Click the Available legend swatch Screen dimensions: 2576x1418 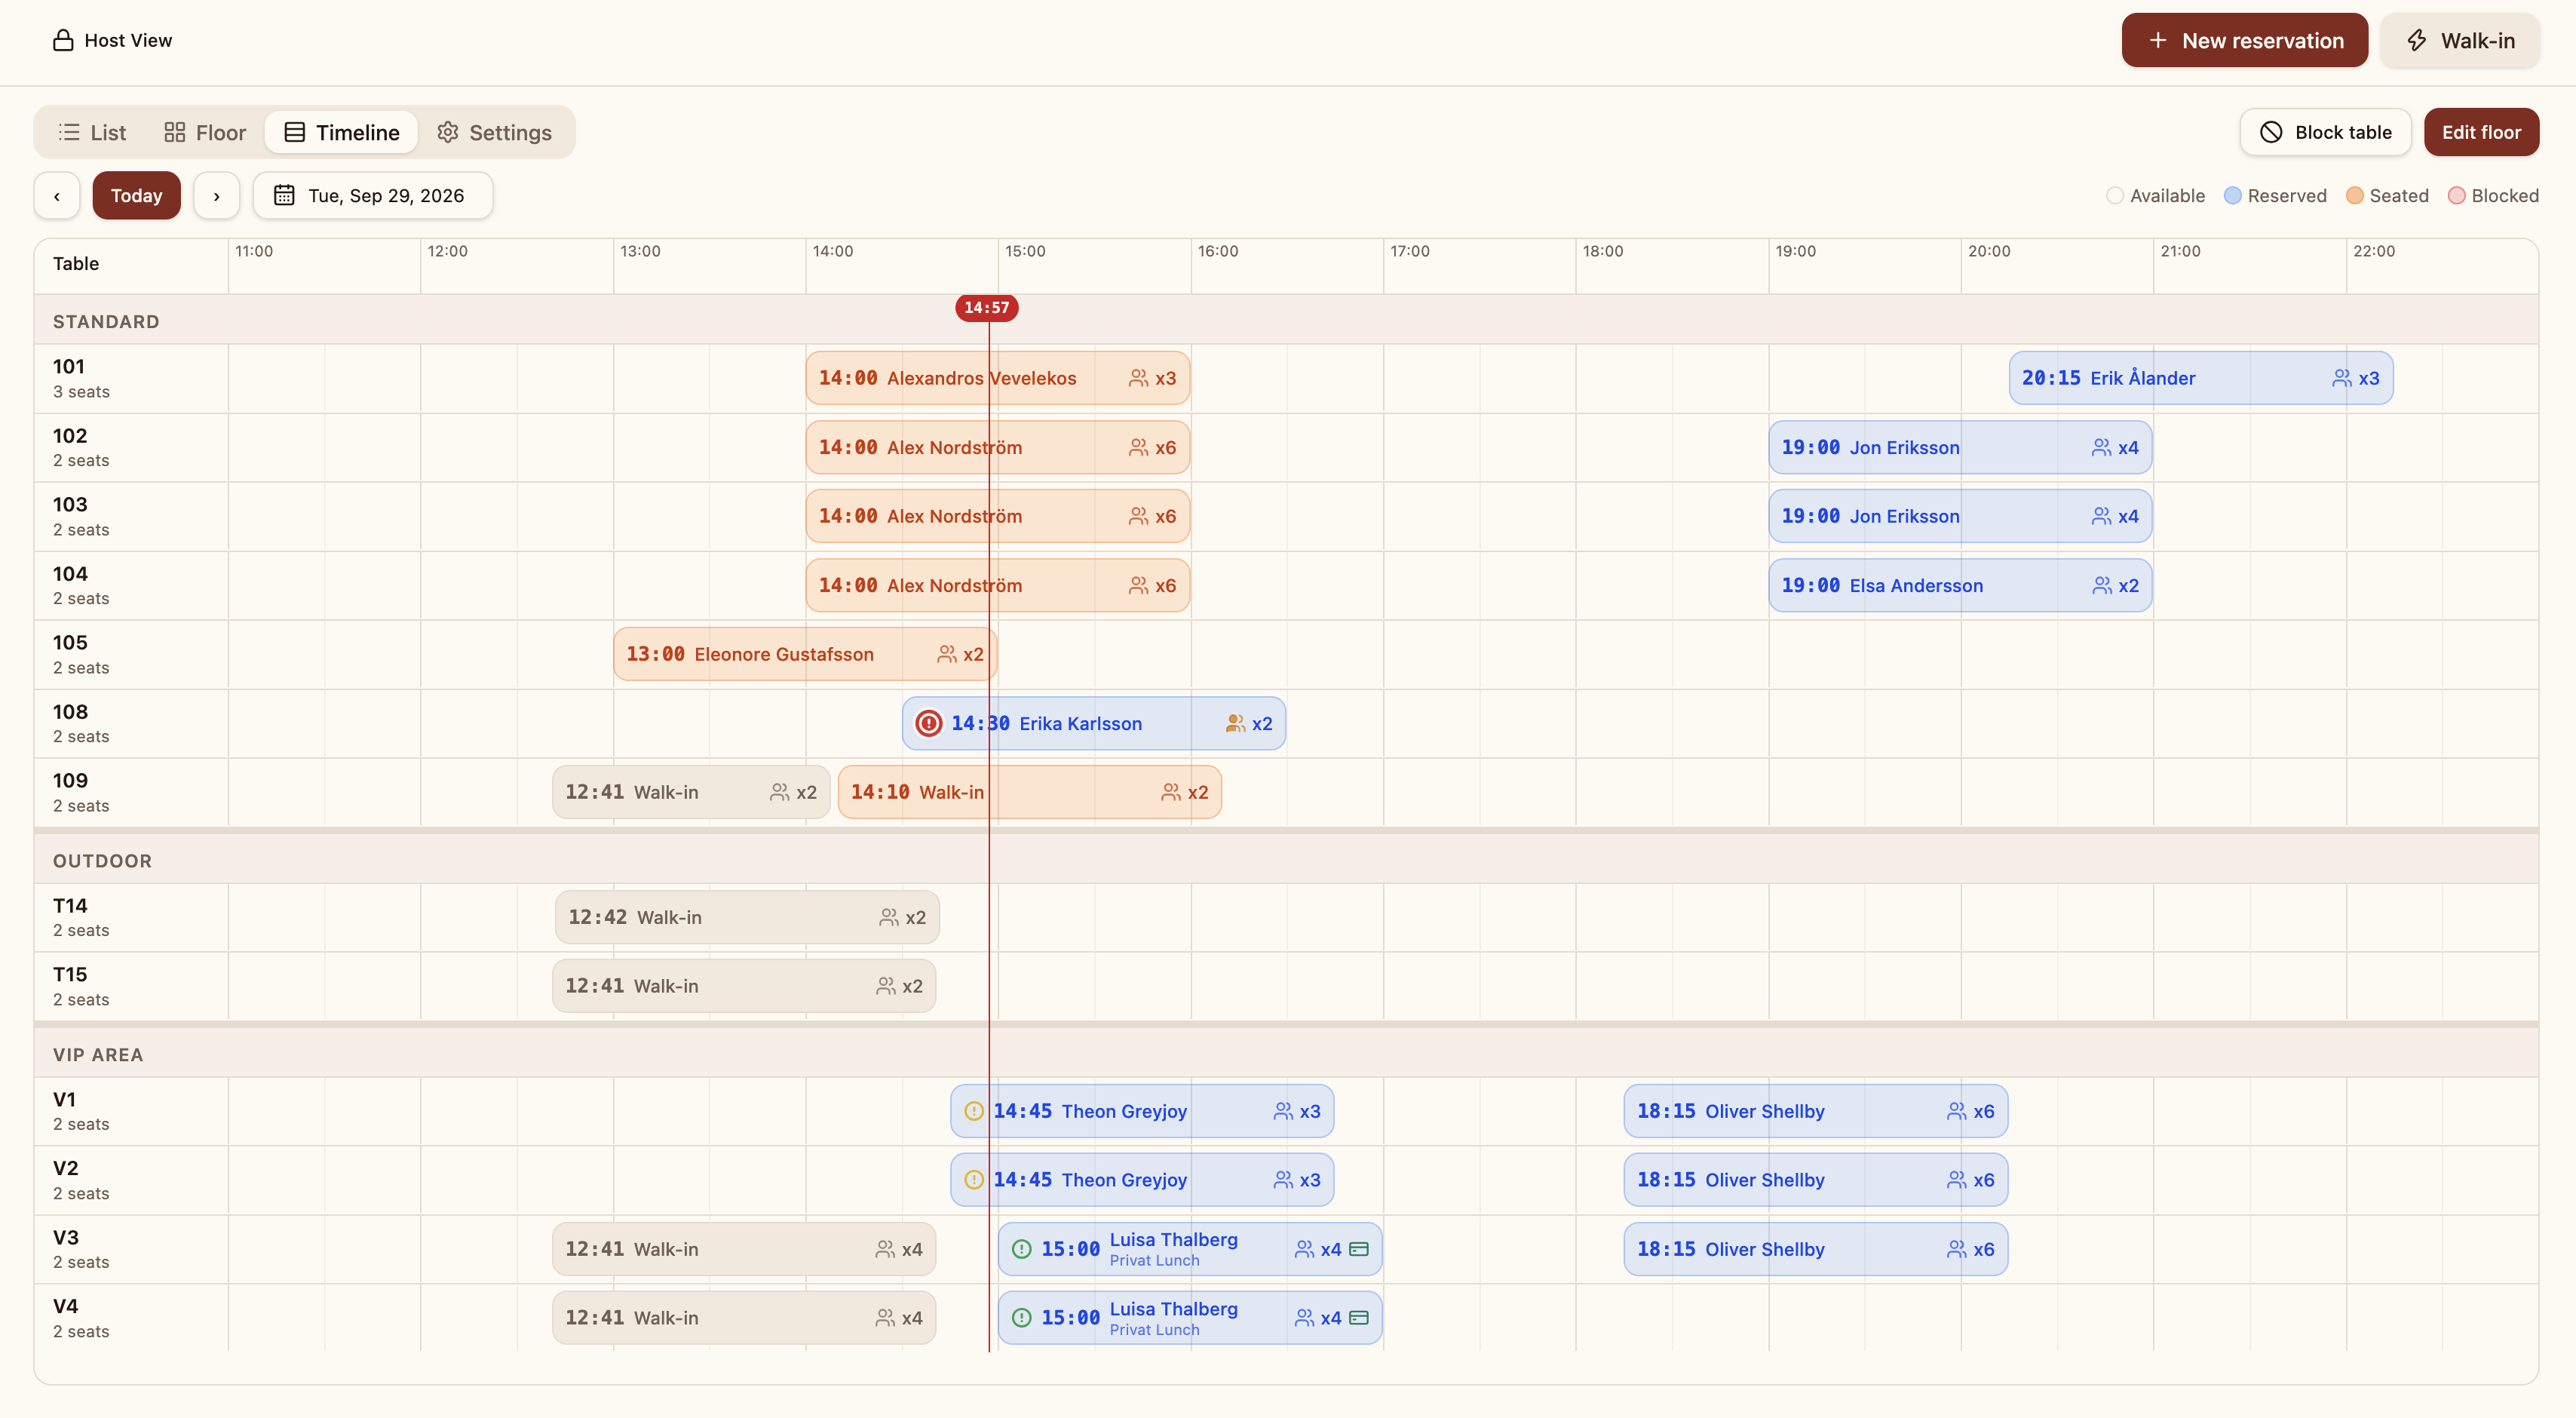2114,195
